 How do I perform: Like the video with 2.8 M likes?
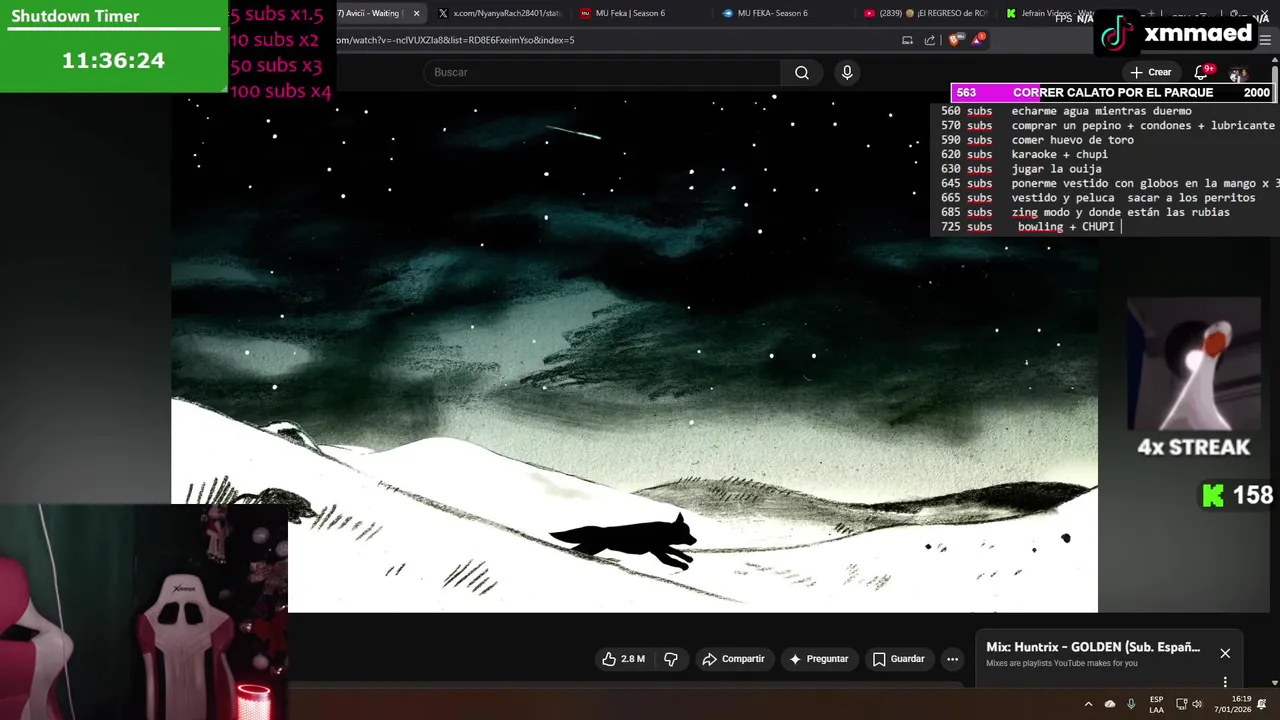pyautogui.click(x=623, y=659)
